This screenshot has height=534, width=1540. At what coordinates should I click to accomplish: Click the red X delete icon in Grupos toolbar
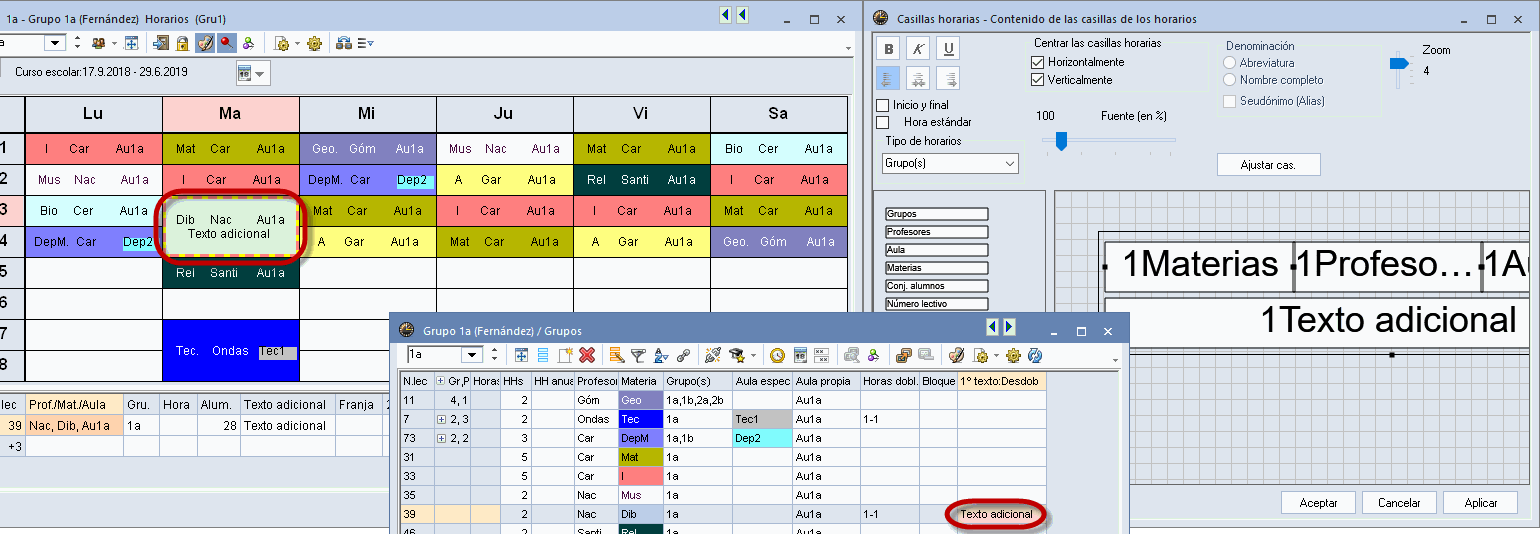point(587,355)
